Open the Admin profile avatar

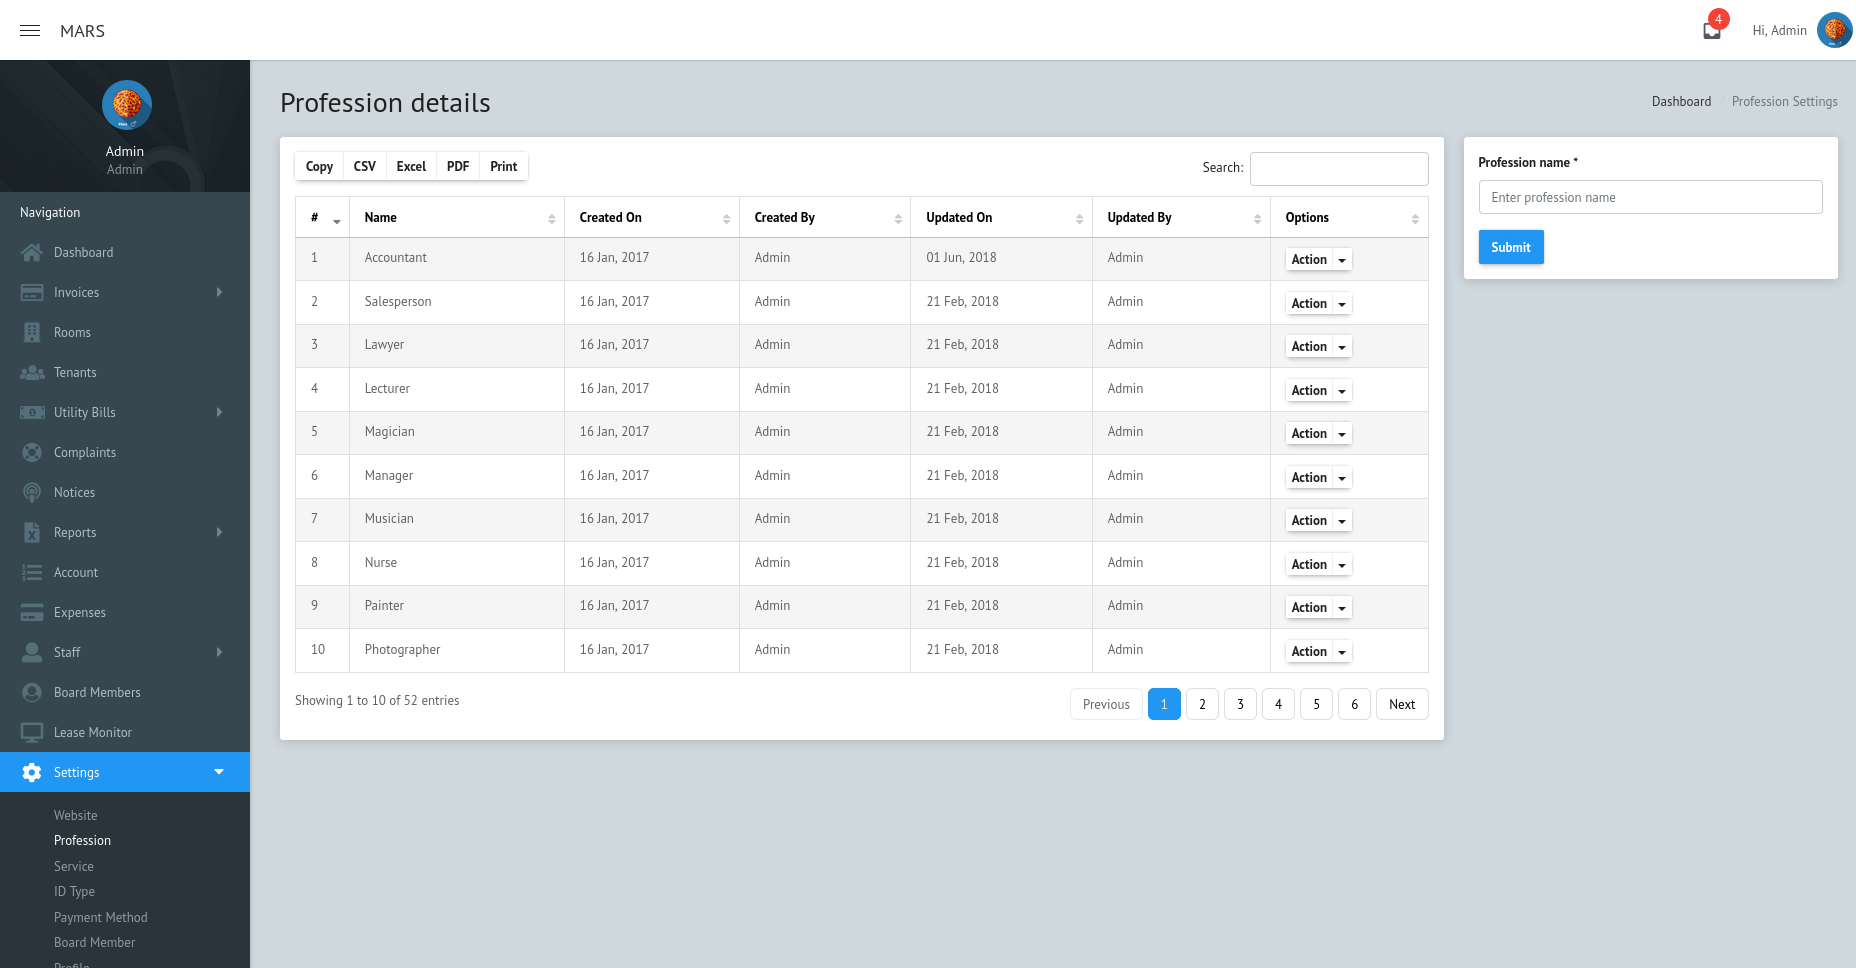(x=1835, y=30)
